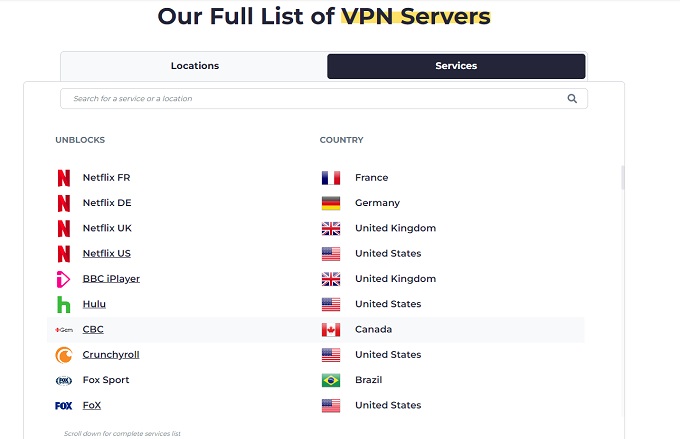This screenshot has height=439, width=680.
Task: Click the BBC iPlayer pink logo icon
Action: (x=63, y=279)
